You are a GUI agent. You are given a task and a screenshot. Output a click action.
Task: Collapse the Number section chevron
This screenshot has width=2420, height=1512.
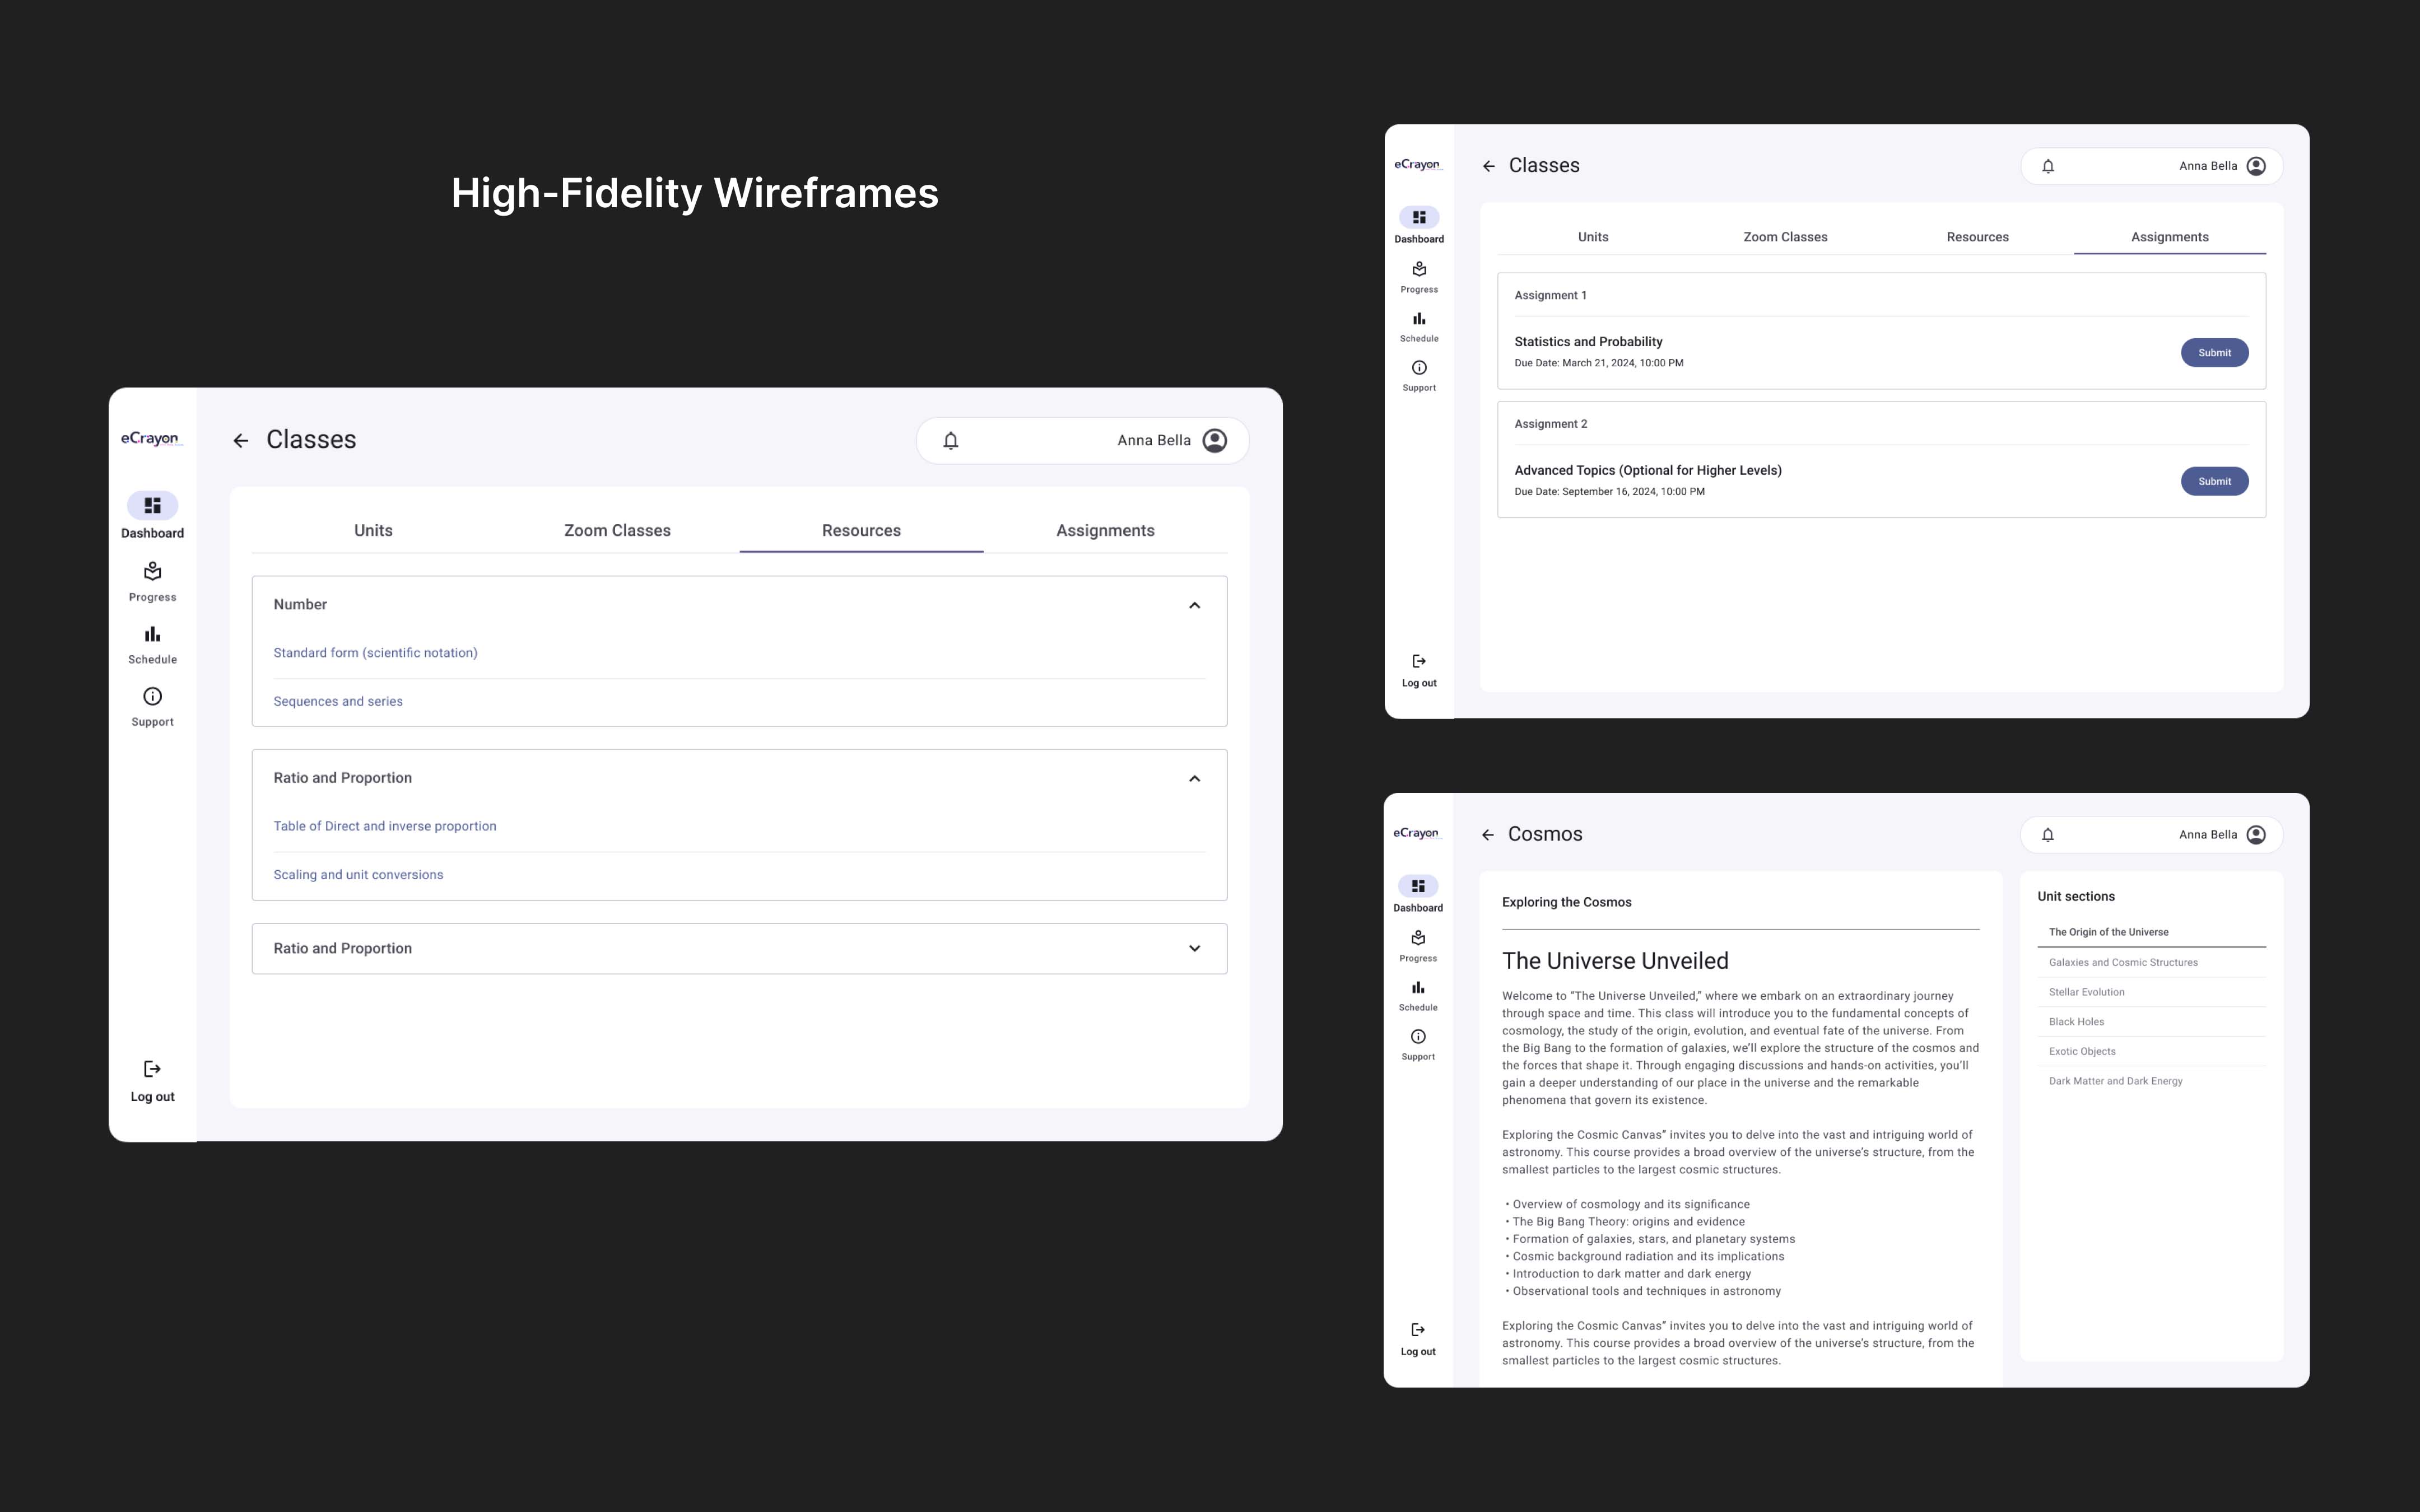click(1194, 605)
